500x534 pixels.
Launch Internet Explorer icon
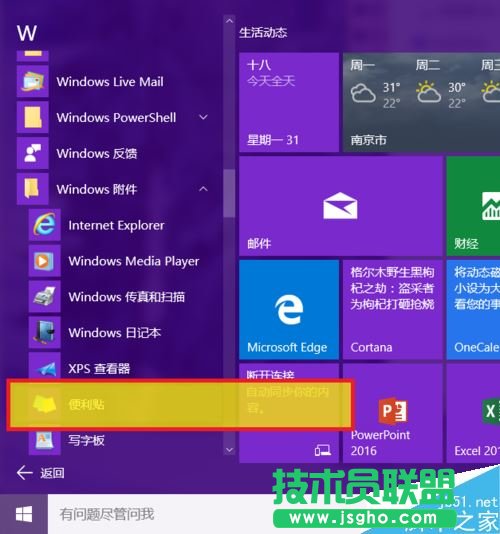pyautogui.click(x=45, y=225)
